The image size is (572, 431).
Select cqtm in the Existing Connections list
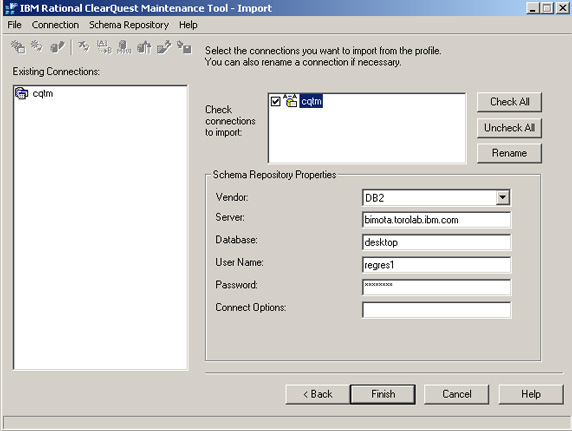click(43, 93)
